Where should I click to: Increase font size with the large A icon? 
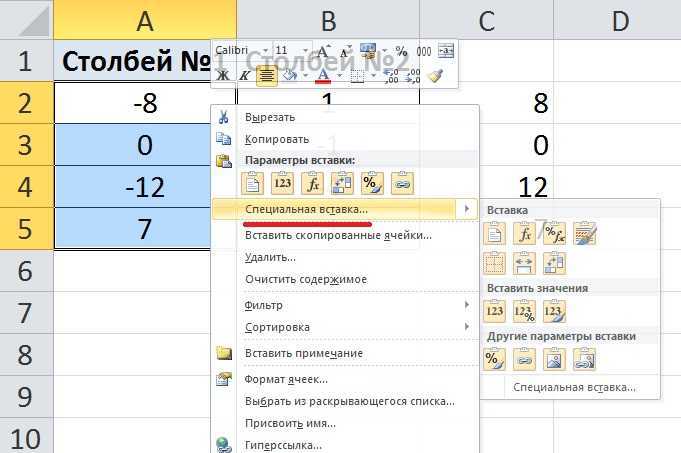tap(323, 52)
